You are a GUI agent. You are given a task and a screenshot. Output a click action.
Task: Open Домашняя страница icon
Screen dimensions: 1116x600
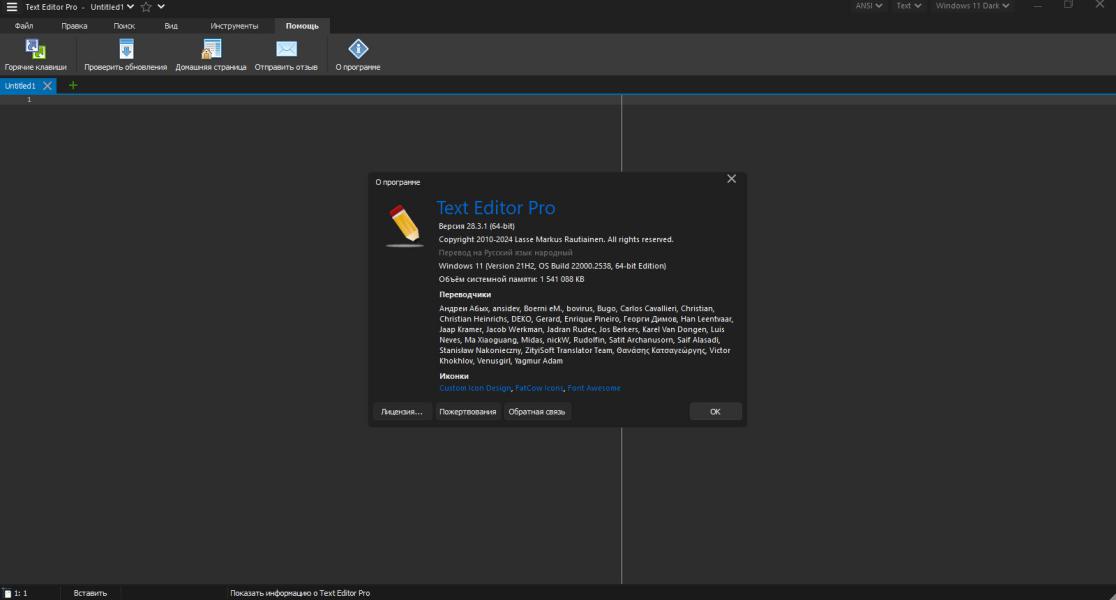tap(211, 48)
